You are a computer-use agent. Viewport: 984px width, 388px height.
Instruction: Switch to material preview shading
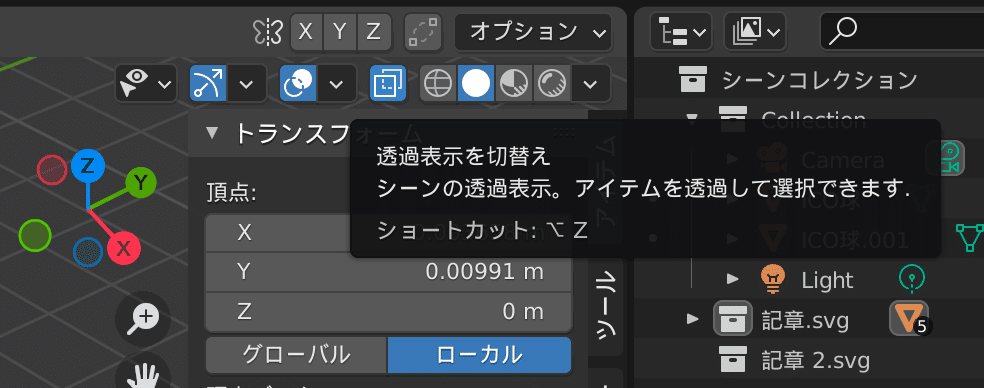pyautogui.click(x=513, y=84)
